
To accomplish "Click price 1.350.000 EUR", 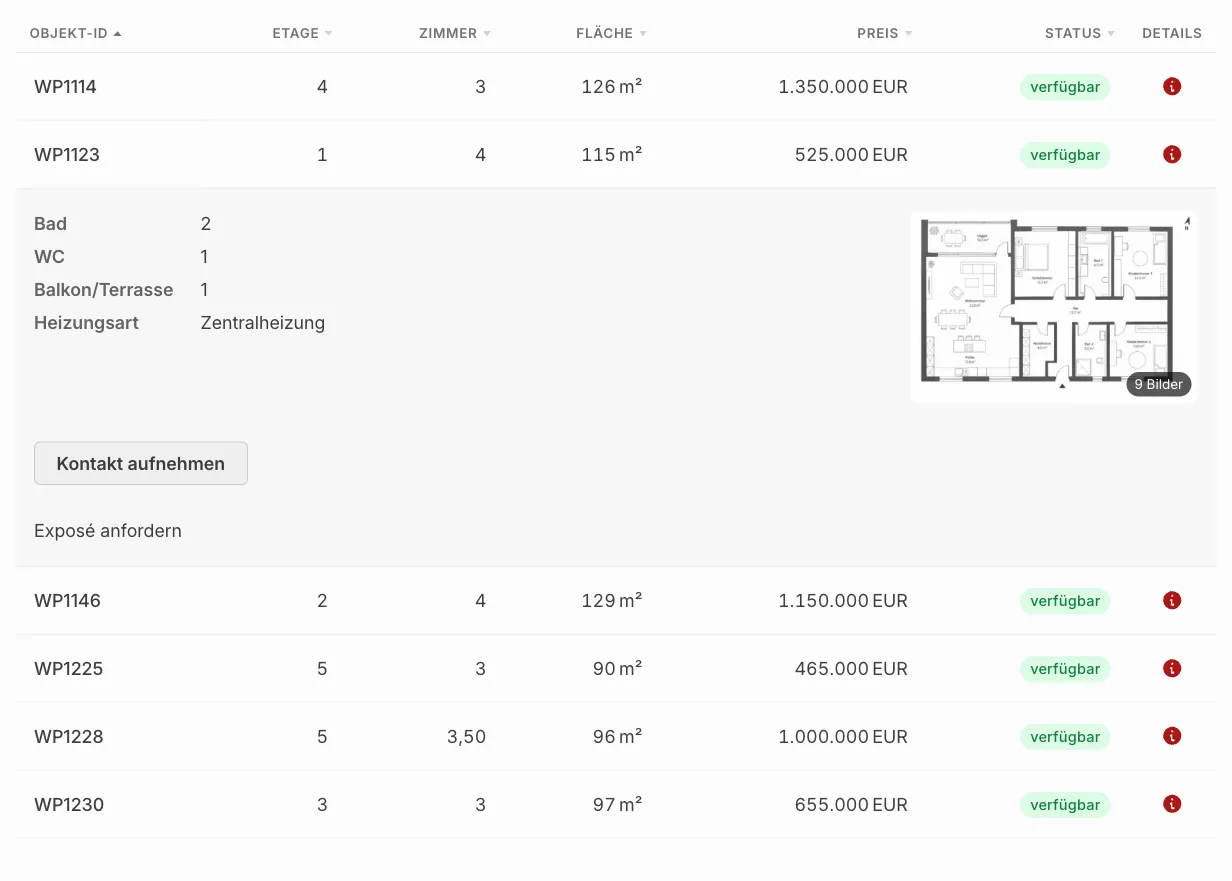I will point(843,87).
